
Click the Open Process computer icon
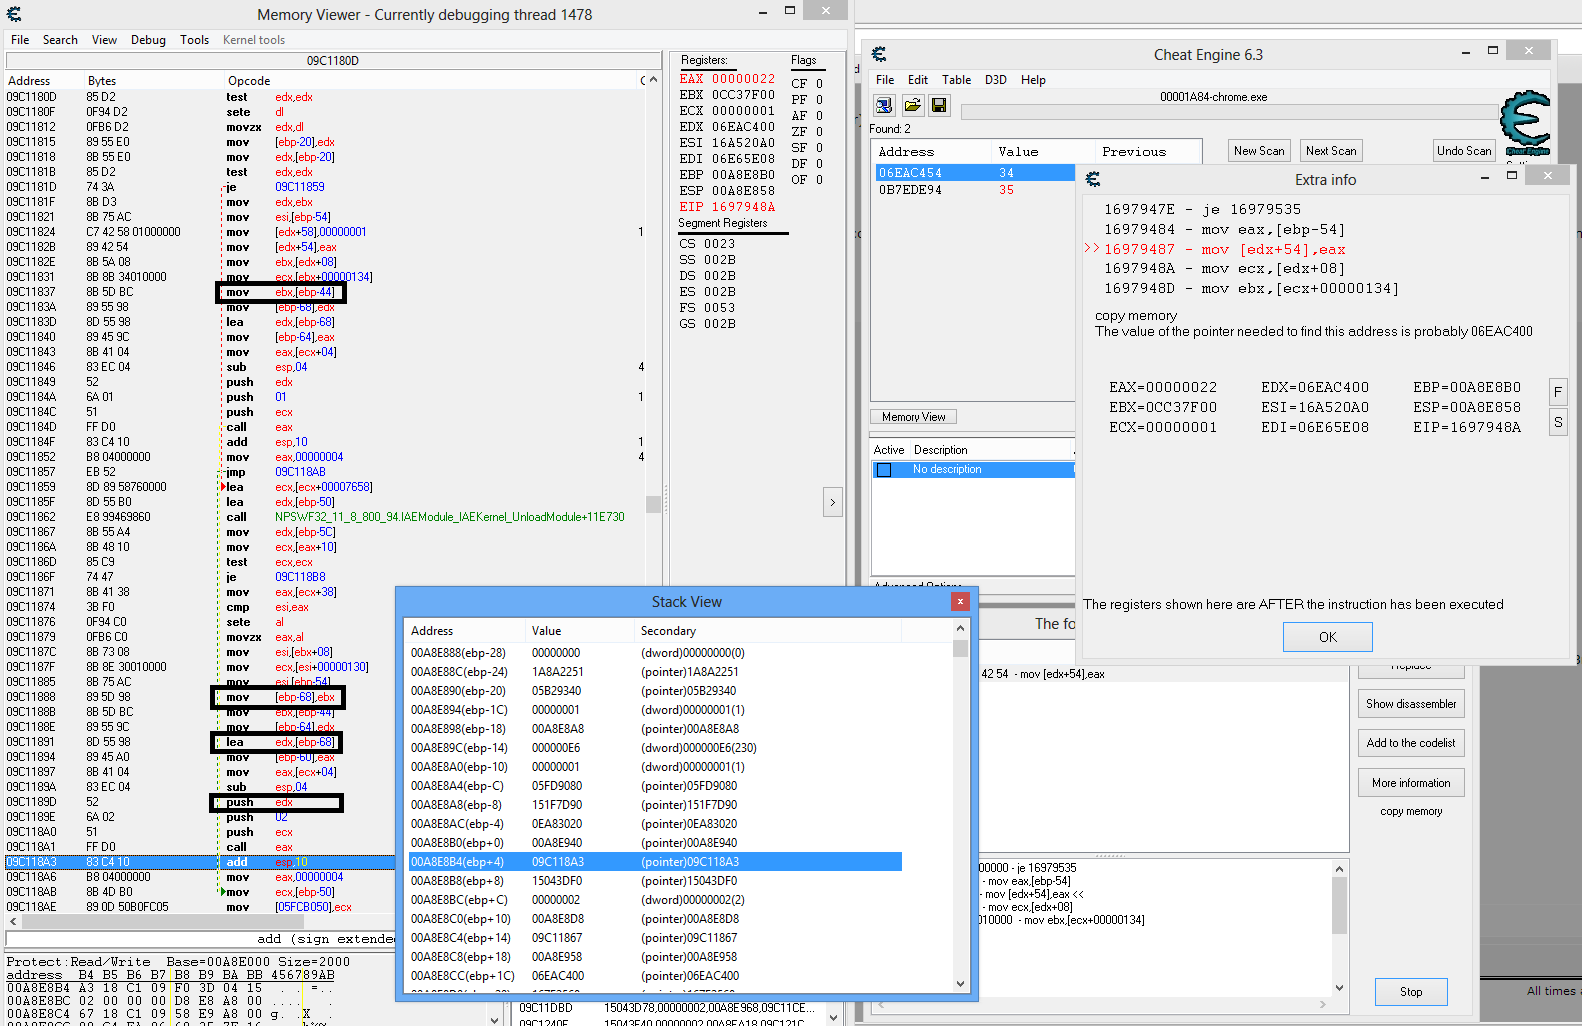[884, 105]
